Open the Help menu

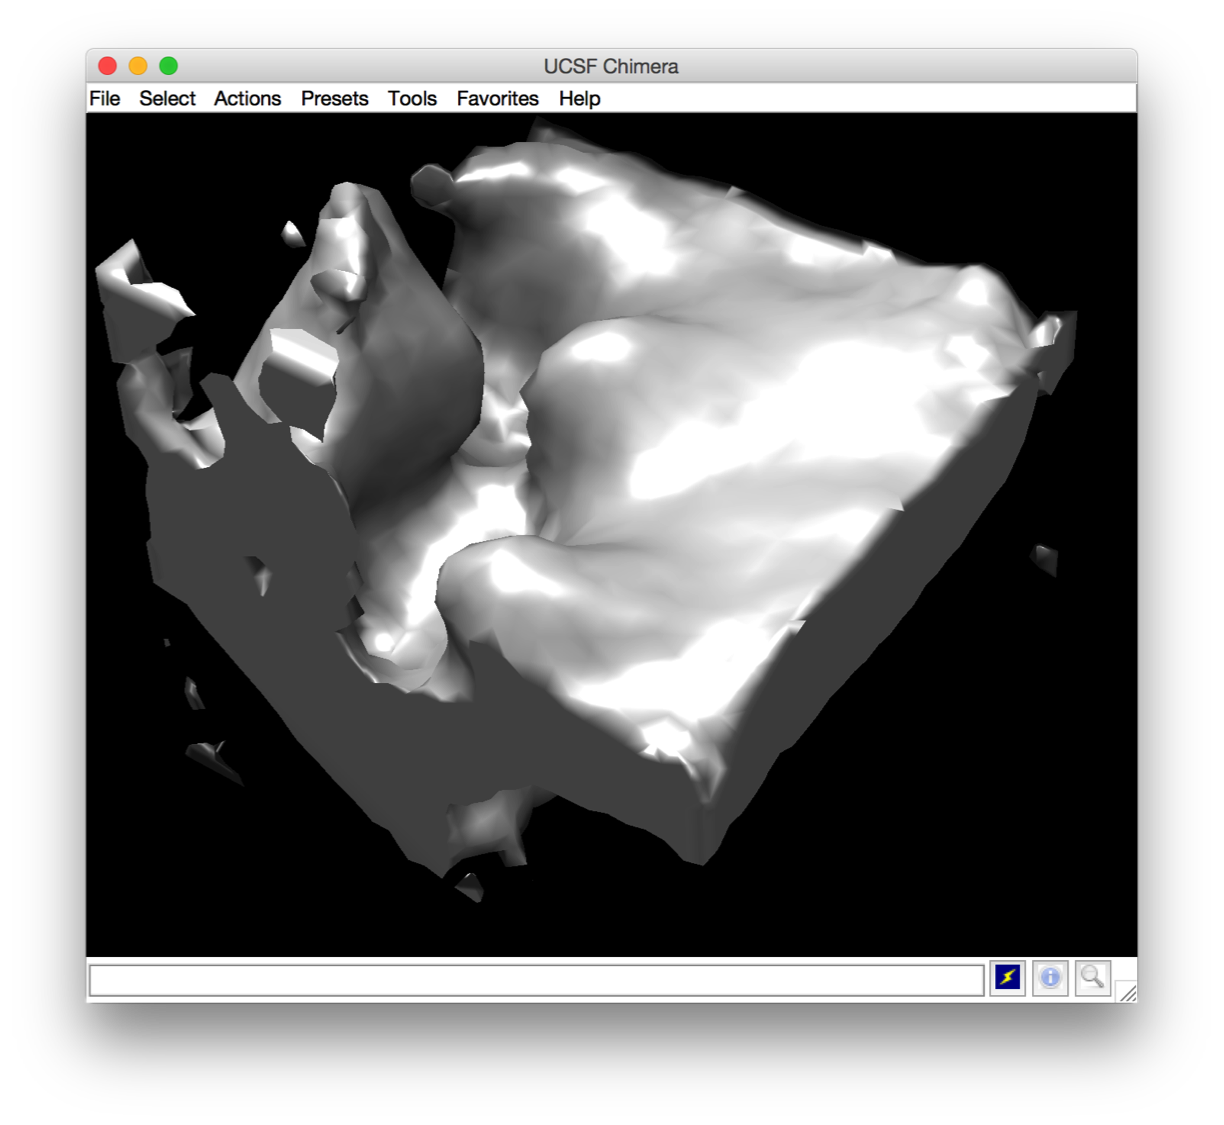579,98
